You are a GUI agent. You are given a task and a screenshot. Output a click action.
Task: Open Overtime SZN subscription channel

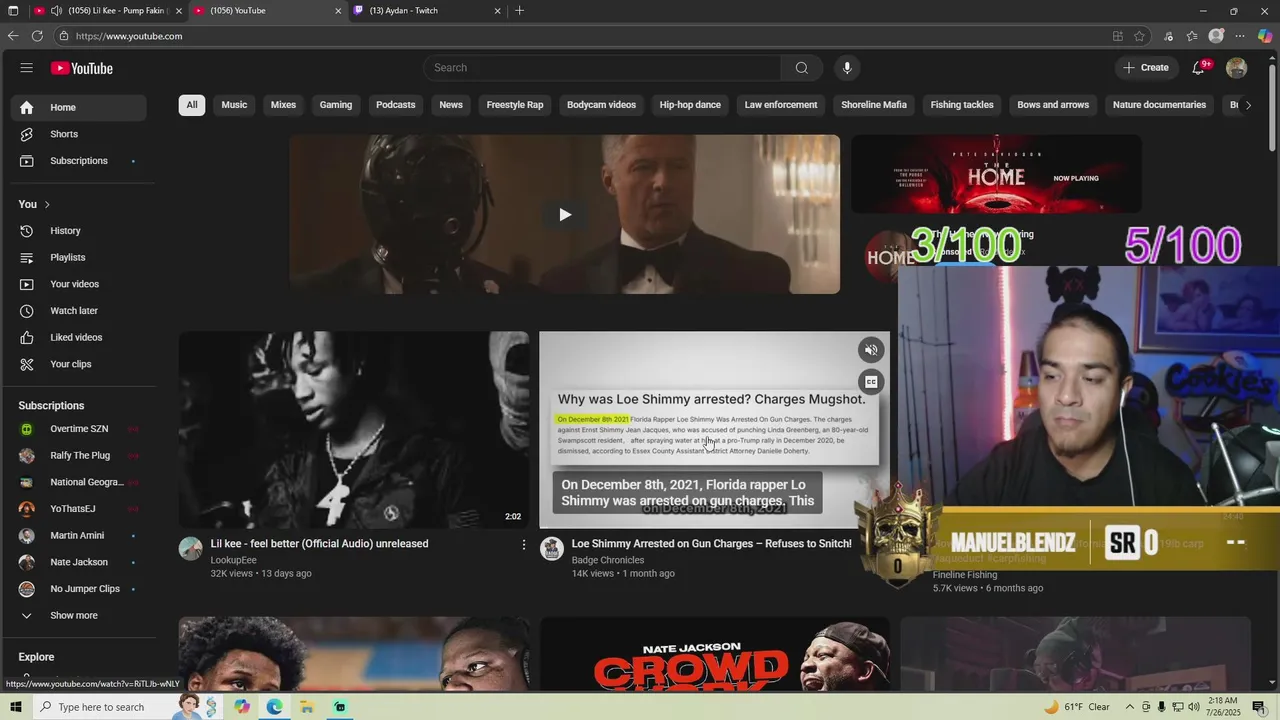point(79,429)
